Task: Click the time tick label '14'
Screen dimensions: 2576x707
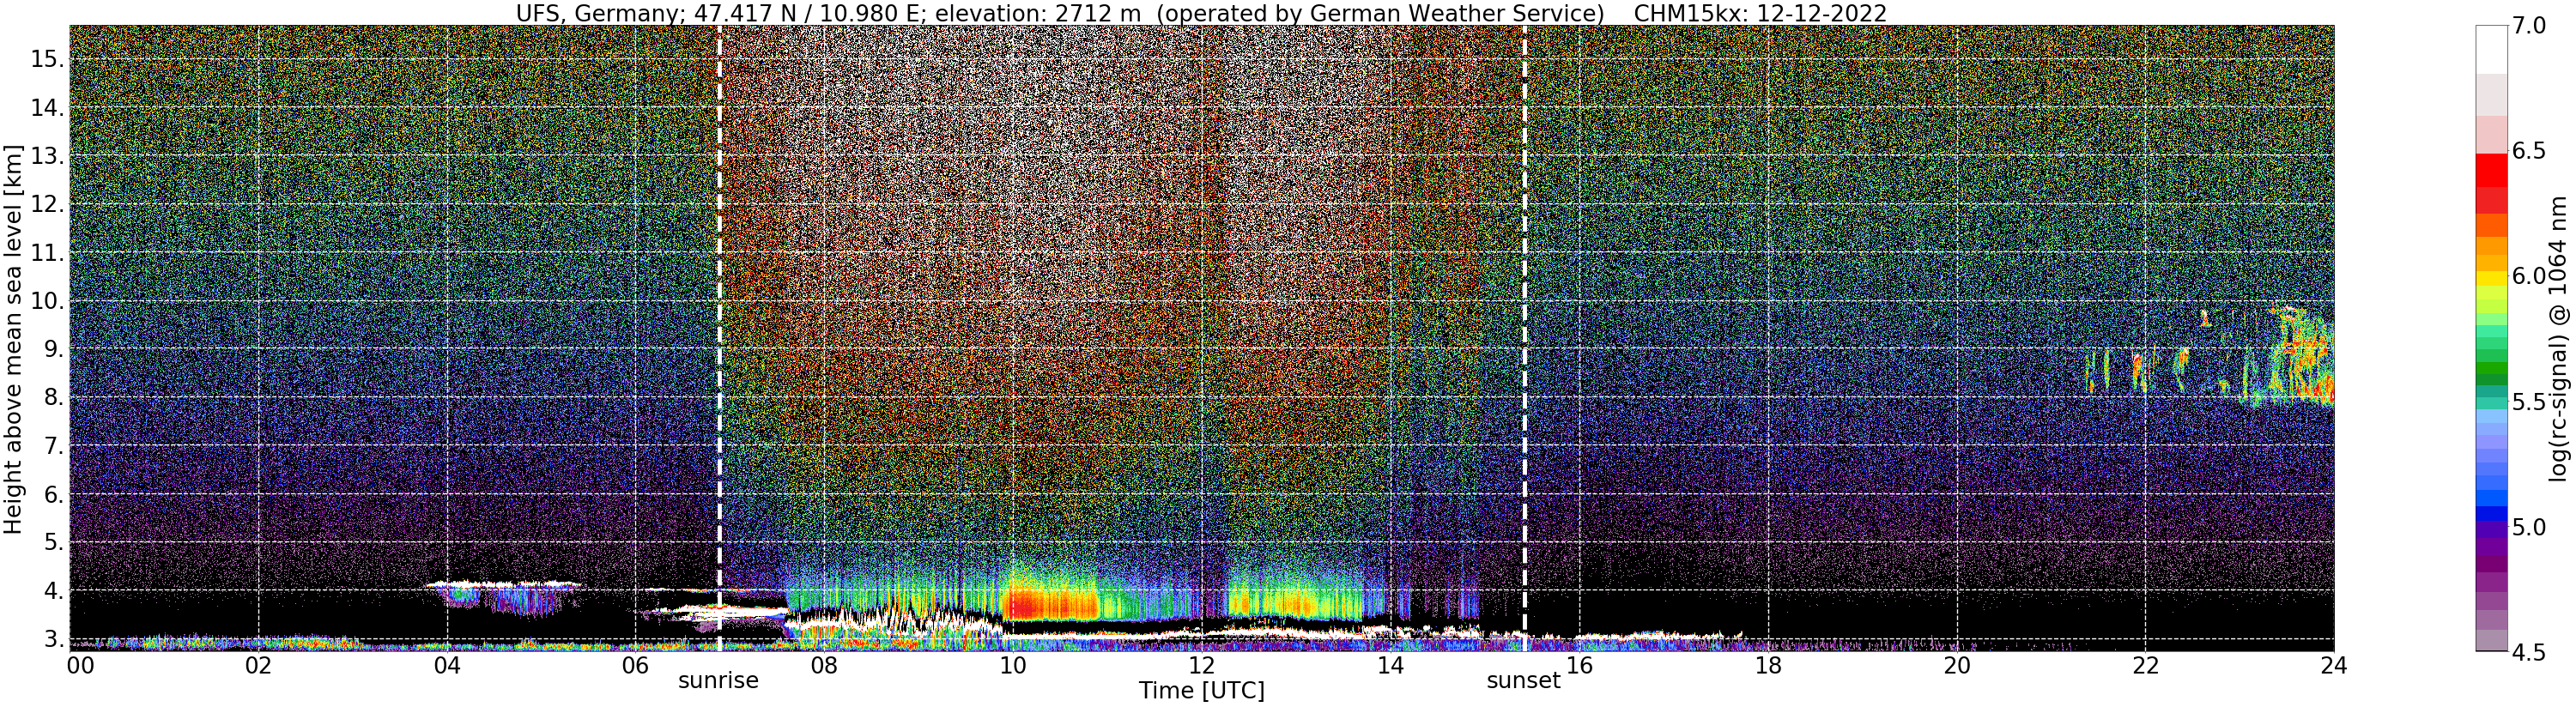Action: [1389, 665]
